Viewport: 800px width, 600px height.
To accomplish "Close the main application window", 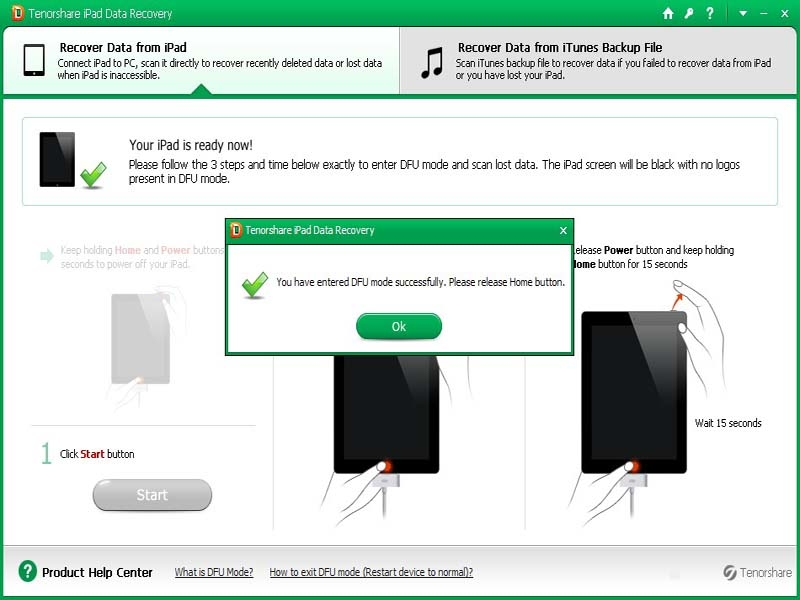I will click(x=785, y=14).
